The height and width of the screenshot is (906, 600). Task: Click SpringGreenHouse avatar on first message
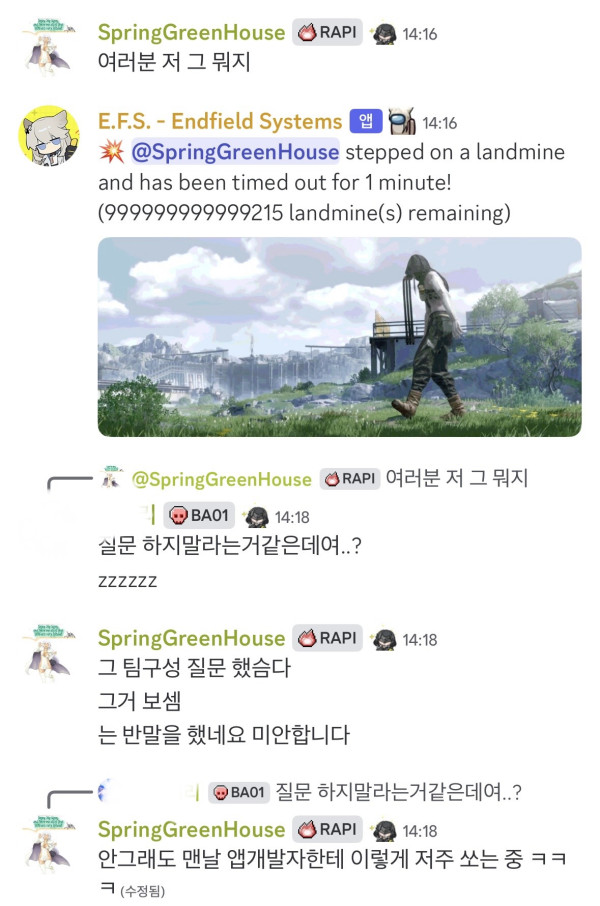point(49,45)
